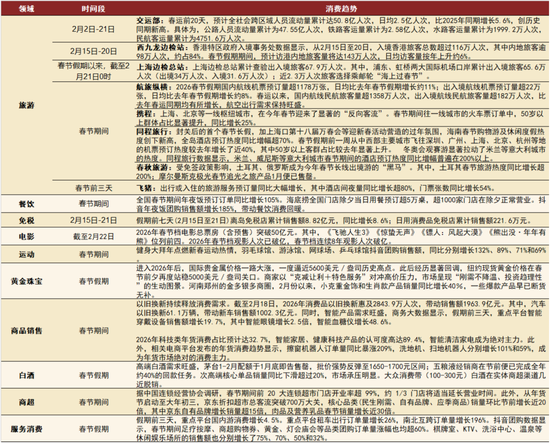Click the 服务消费 trend text about 重点平台国内游消费
Viewport: 550px width, 444px height.
coord(341,429)
